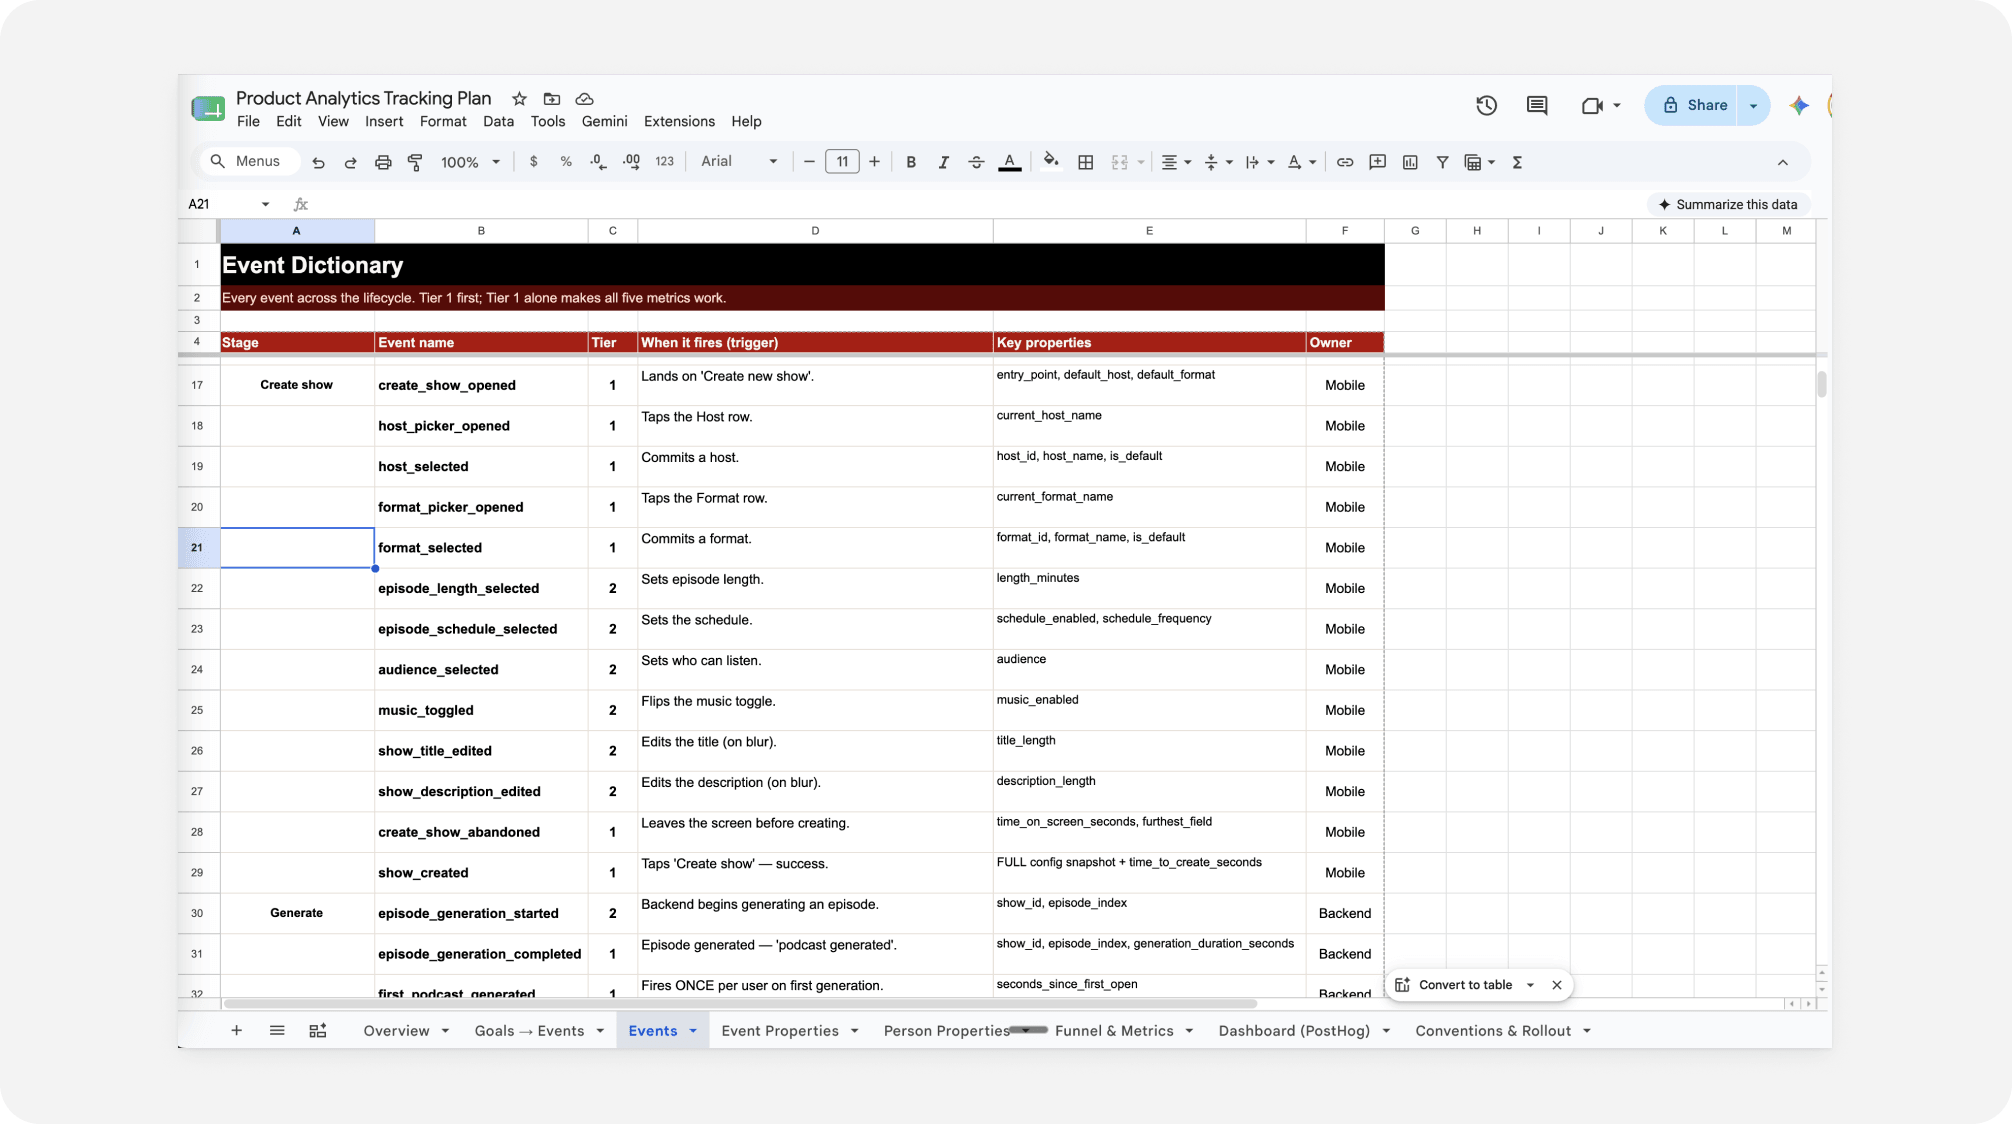This screenshot has width=2012, height=1124.
Task: Open text rotation dropdown
Action: pyautogui.click(x=1301, y=162)
